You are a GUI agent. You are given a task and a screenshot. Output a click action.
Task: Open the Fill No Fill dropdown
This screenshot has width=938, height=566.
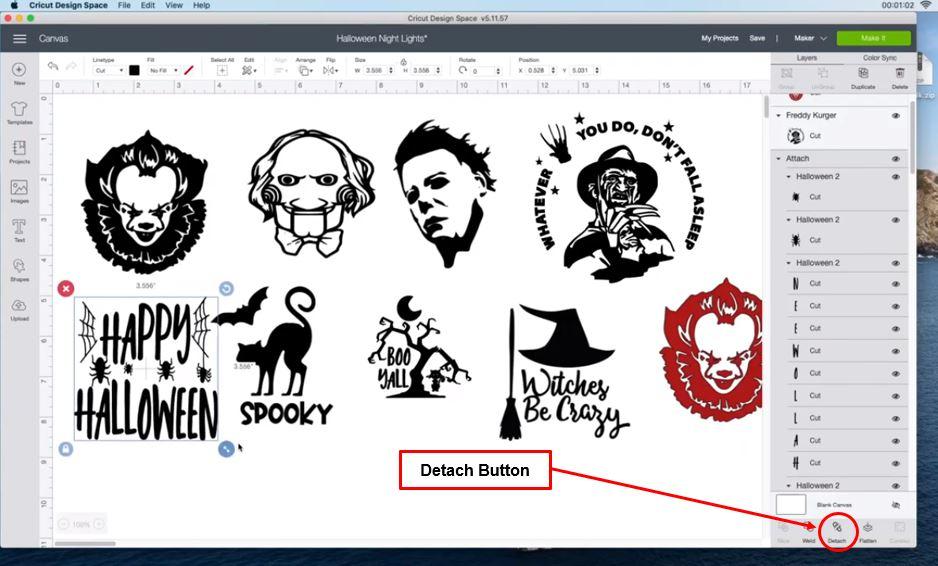pos(163,71)
